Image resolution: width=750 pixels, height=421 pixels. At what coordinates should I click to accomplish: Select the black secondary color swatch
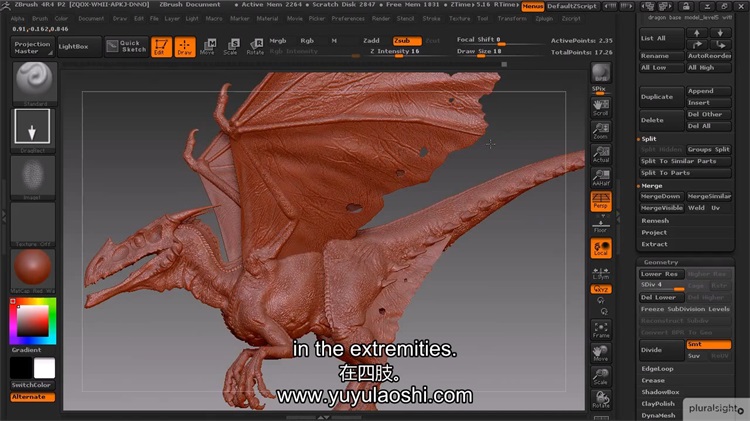(21, 368)
